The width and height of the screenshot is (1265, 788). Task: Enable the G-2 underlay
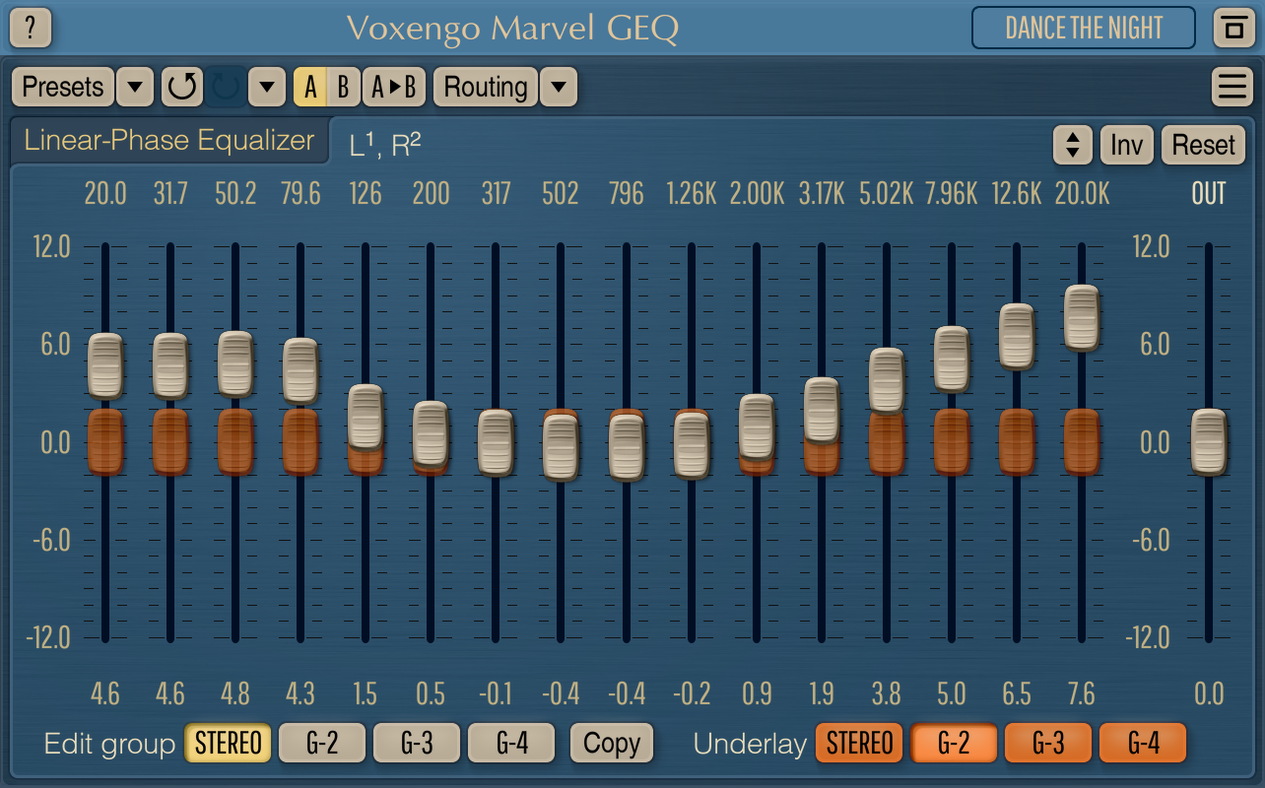click(x=953, y=743)
